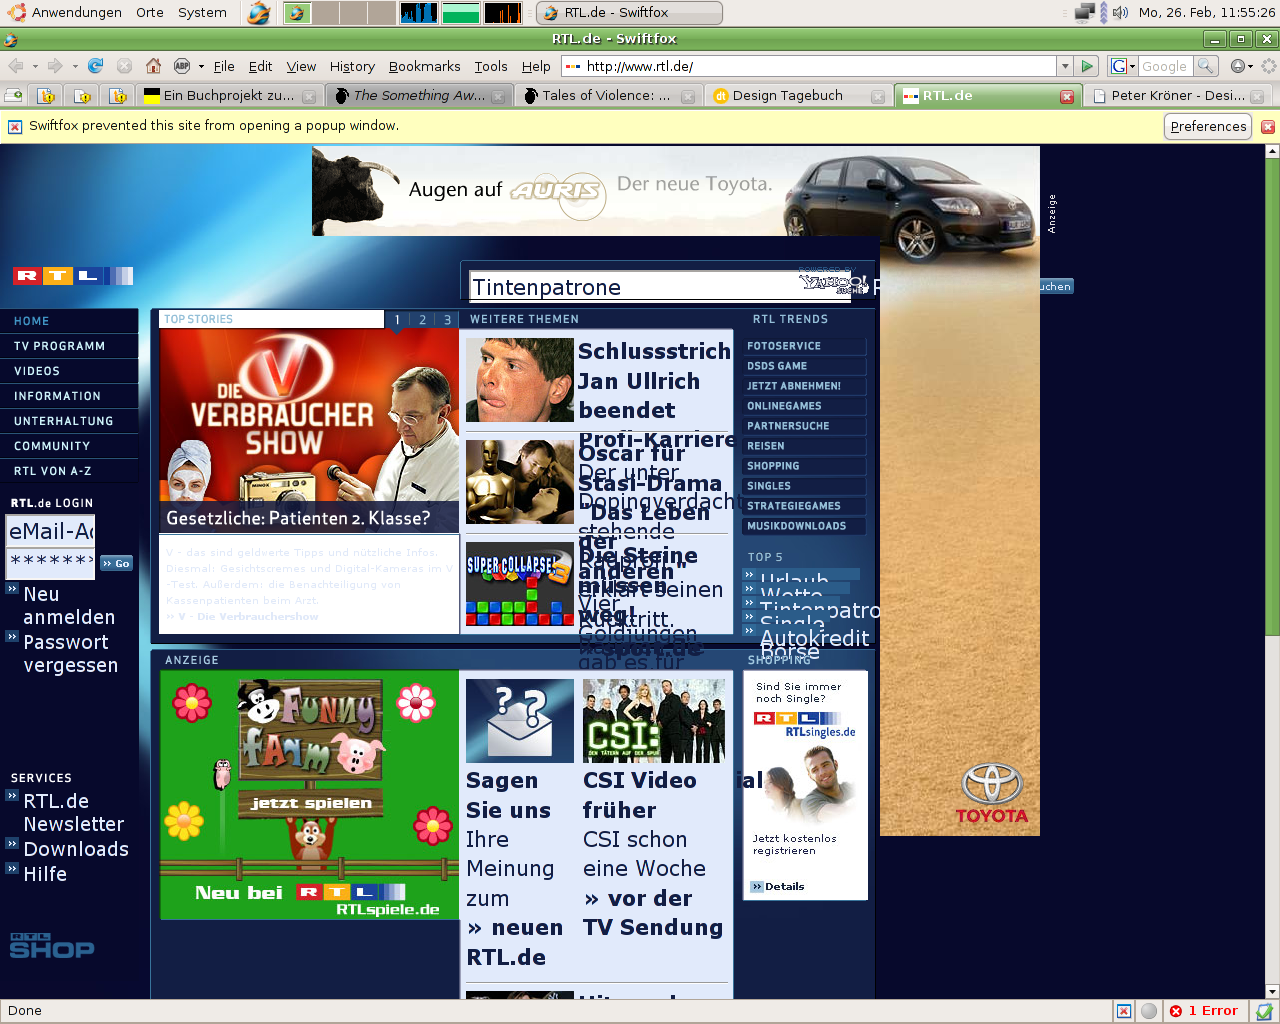
Task: Open the RTL Shop logo link
Action: [52, 946]
